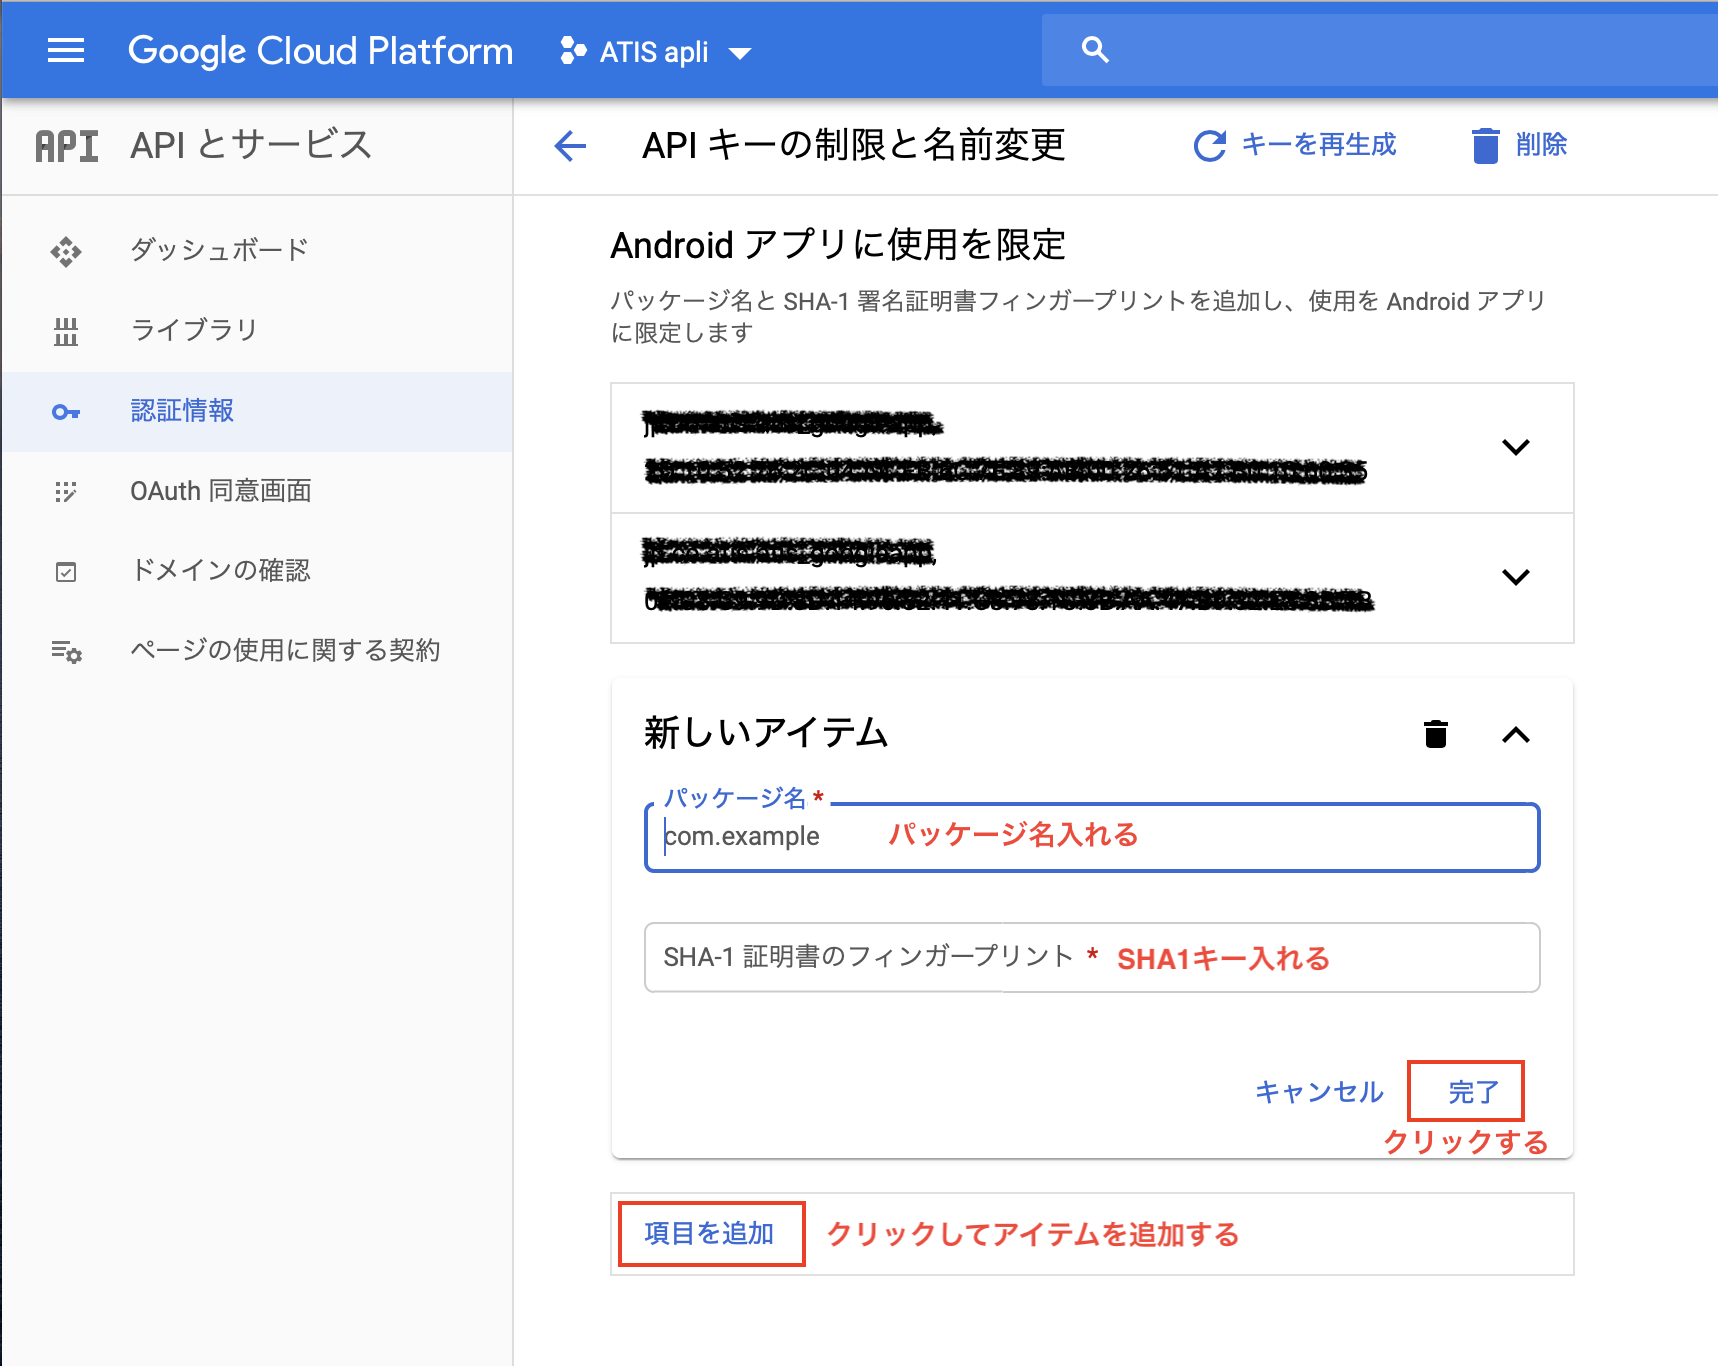Click the 完了 button

(1474, 1091)
